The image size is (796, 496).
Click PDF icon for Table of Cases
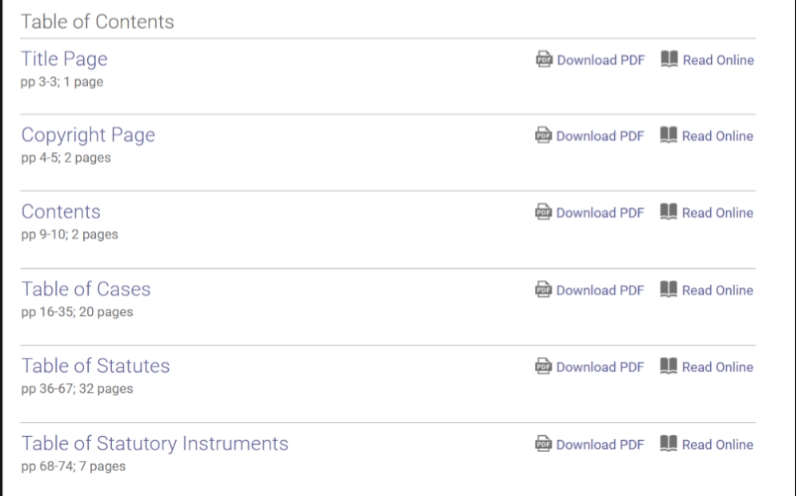pyautogui.click(x=544, y=290)
